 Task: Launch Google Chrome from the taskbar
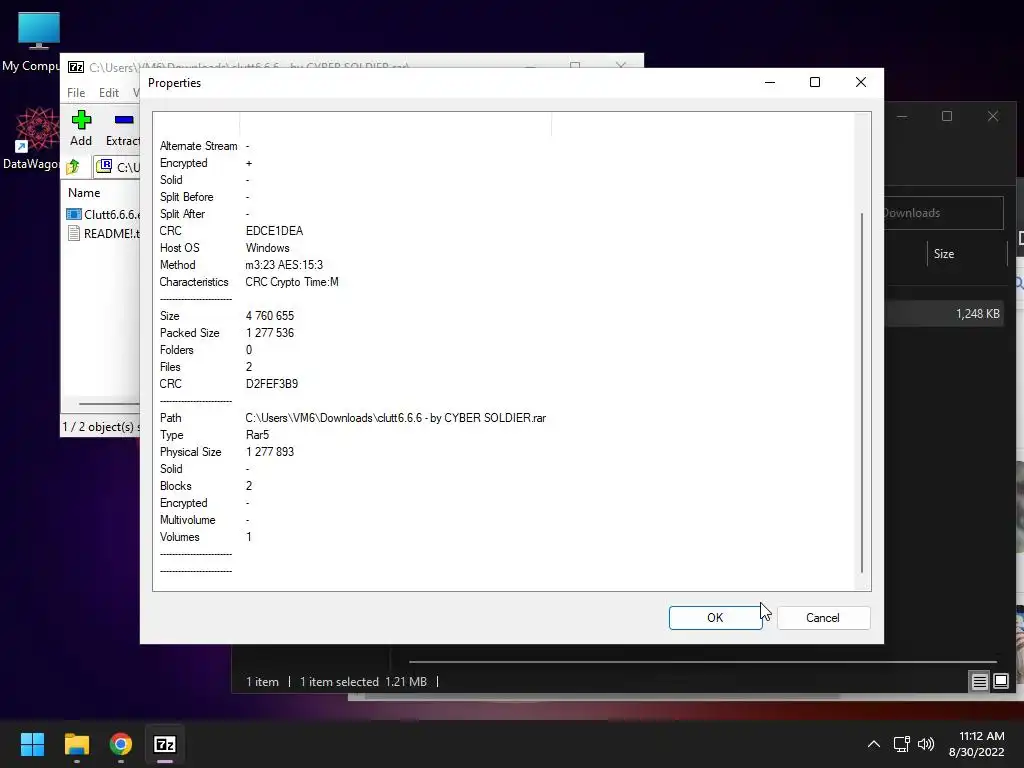(121, 744)
